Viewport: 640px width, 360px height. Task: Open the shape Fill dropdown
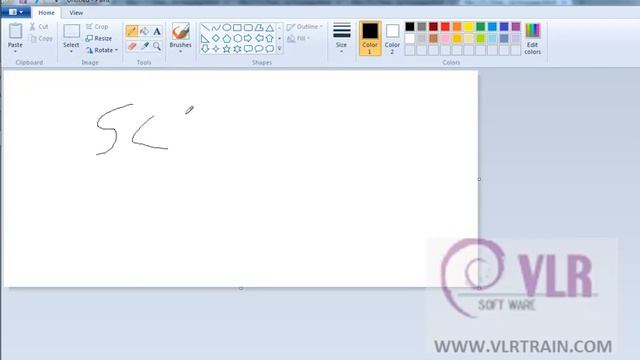299,38
